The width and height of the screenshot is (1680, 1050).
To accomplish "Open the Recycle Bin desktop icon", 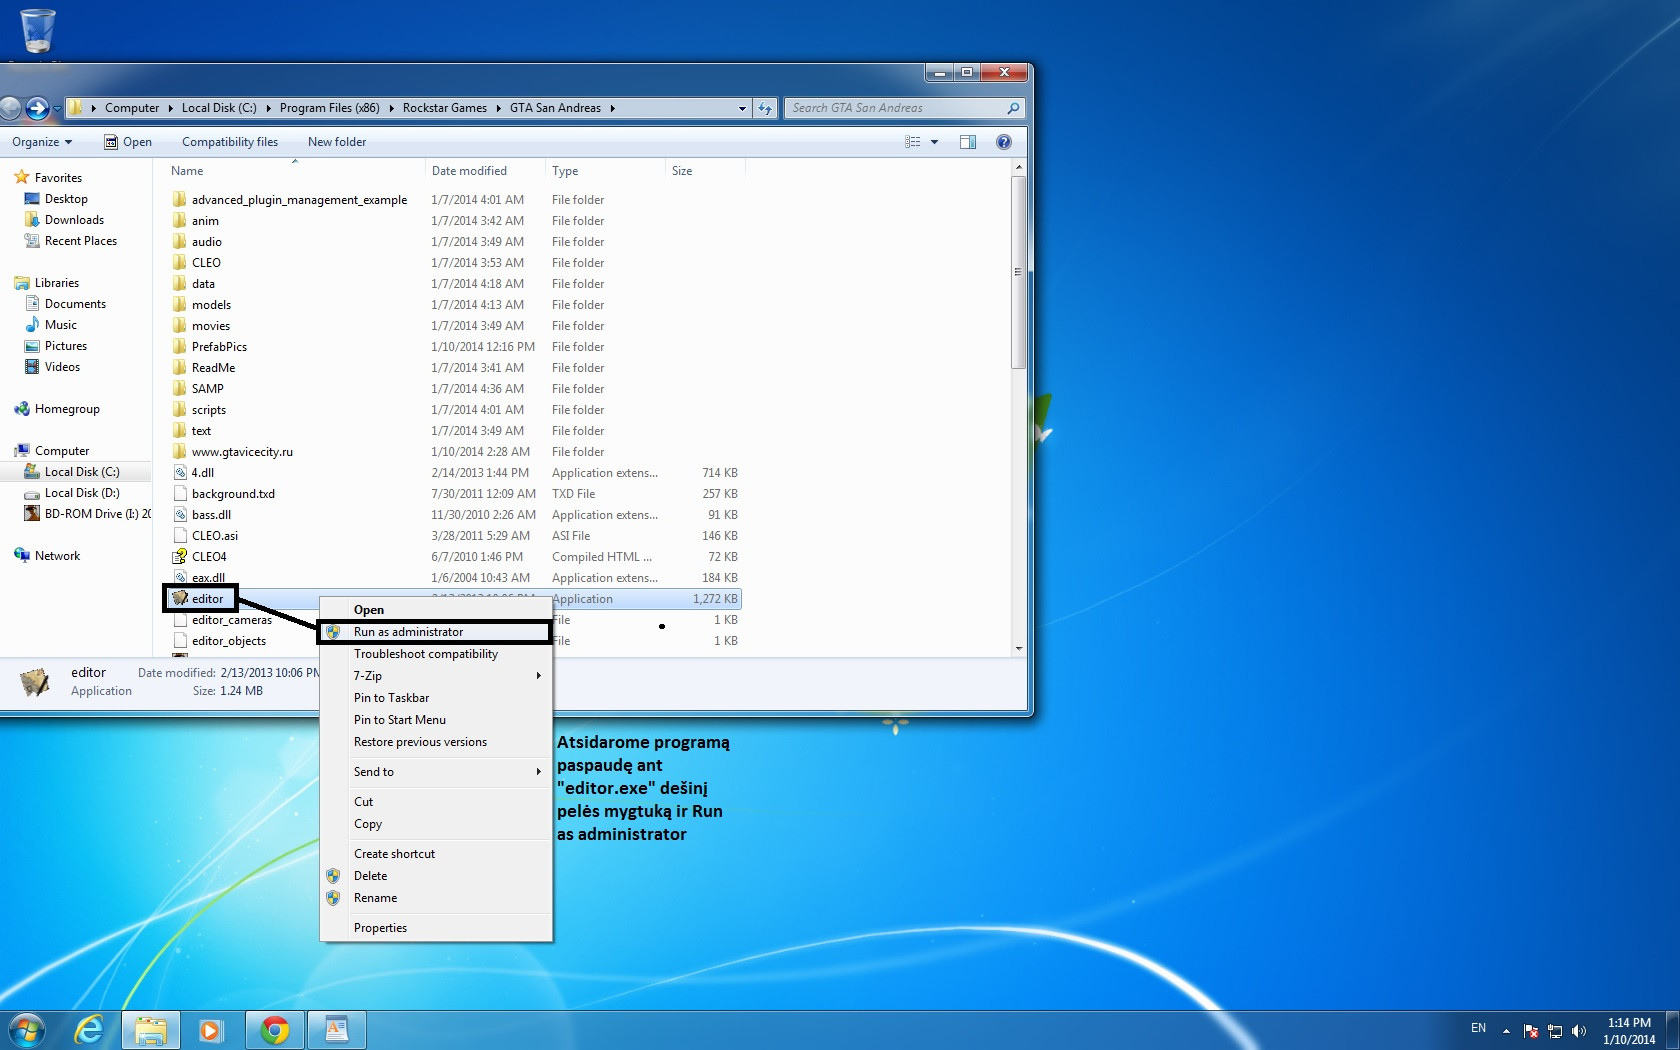I will (x=38, y=30).
